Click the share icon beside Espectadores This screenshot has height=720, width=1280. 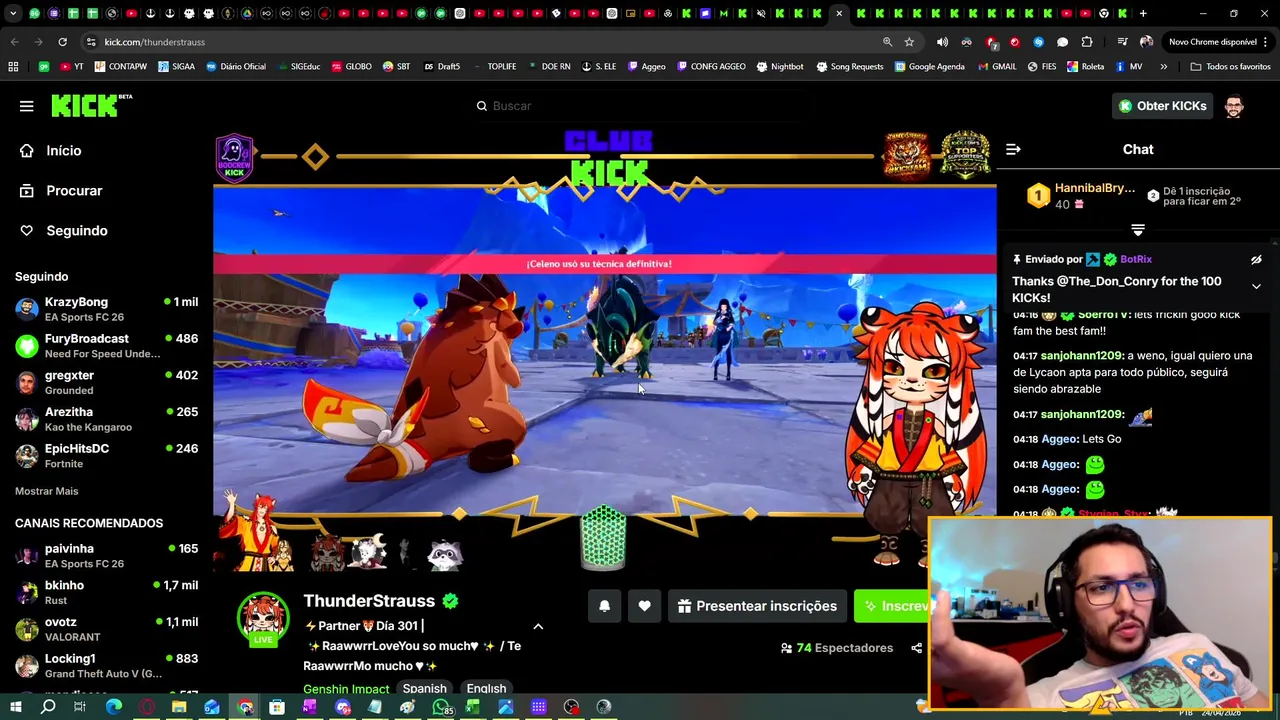916,648
